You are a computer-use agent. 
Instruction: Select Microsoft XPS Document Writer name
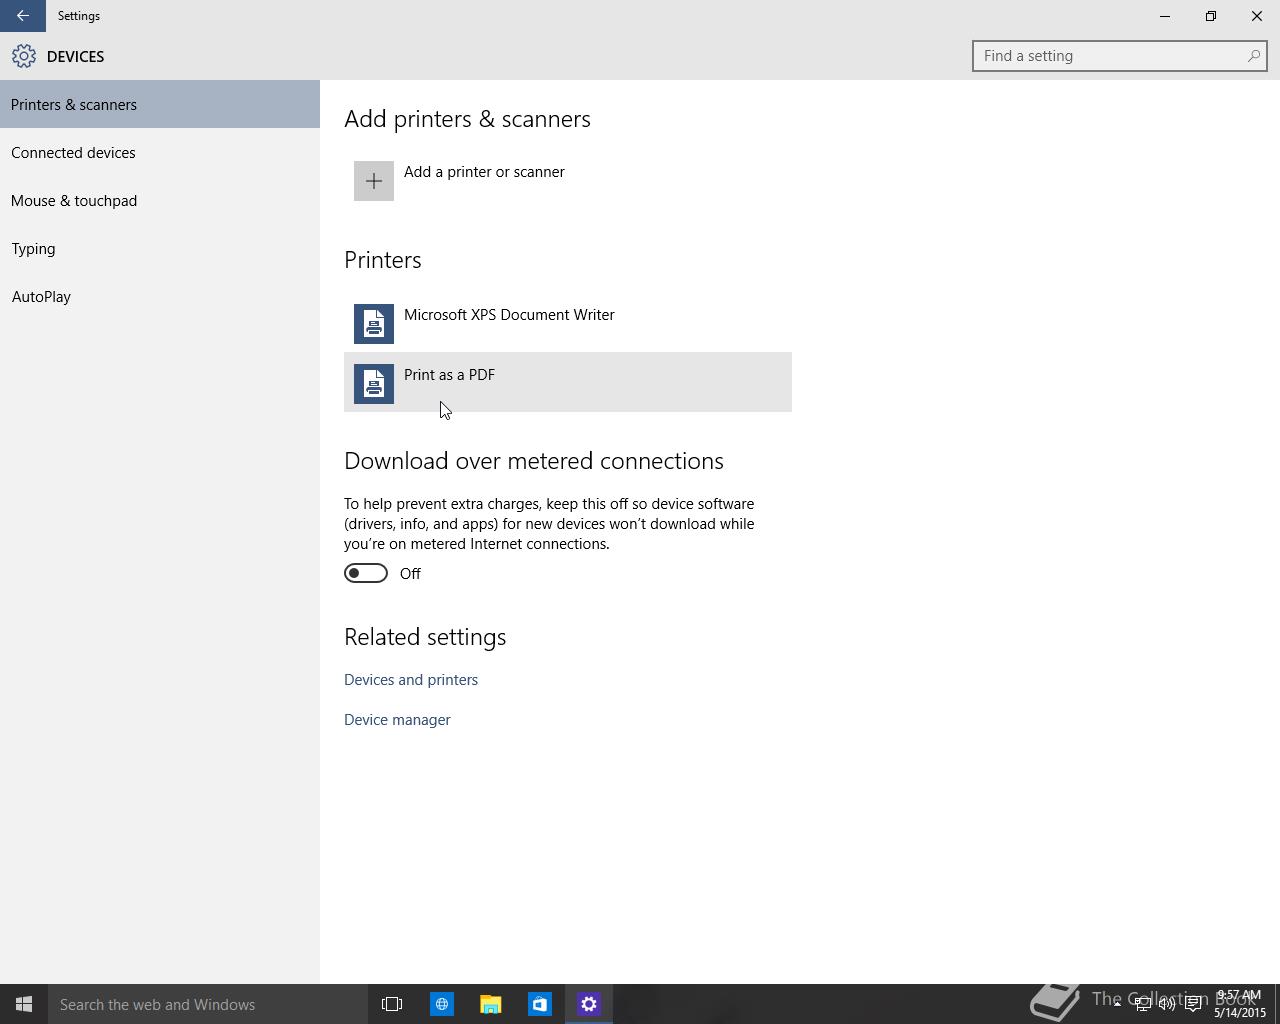tap(509, 315)
